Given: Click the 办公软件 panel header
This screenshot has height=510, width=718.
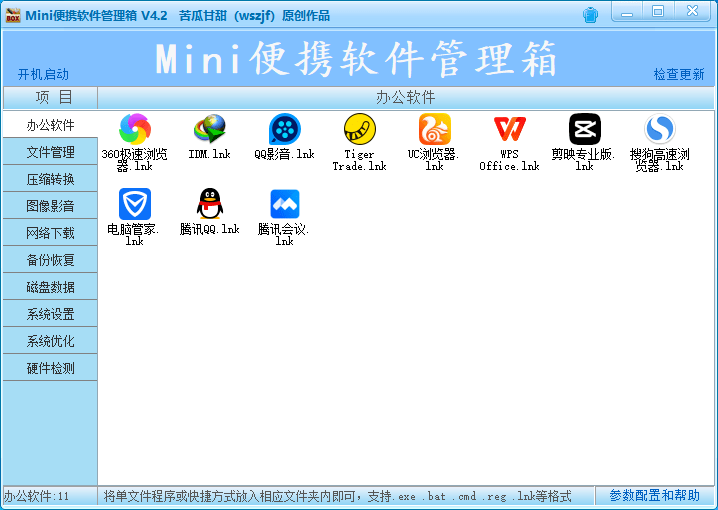Looking at the screenshot, I should click(406, 97).
